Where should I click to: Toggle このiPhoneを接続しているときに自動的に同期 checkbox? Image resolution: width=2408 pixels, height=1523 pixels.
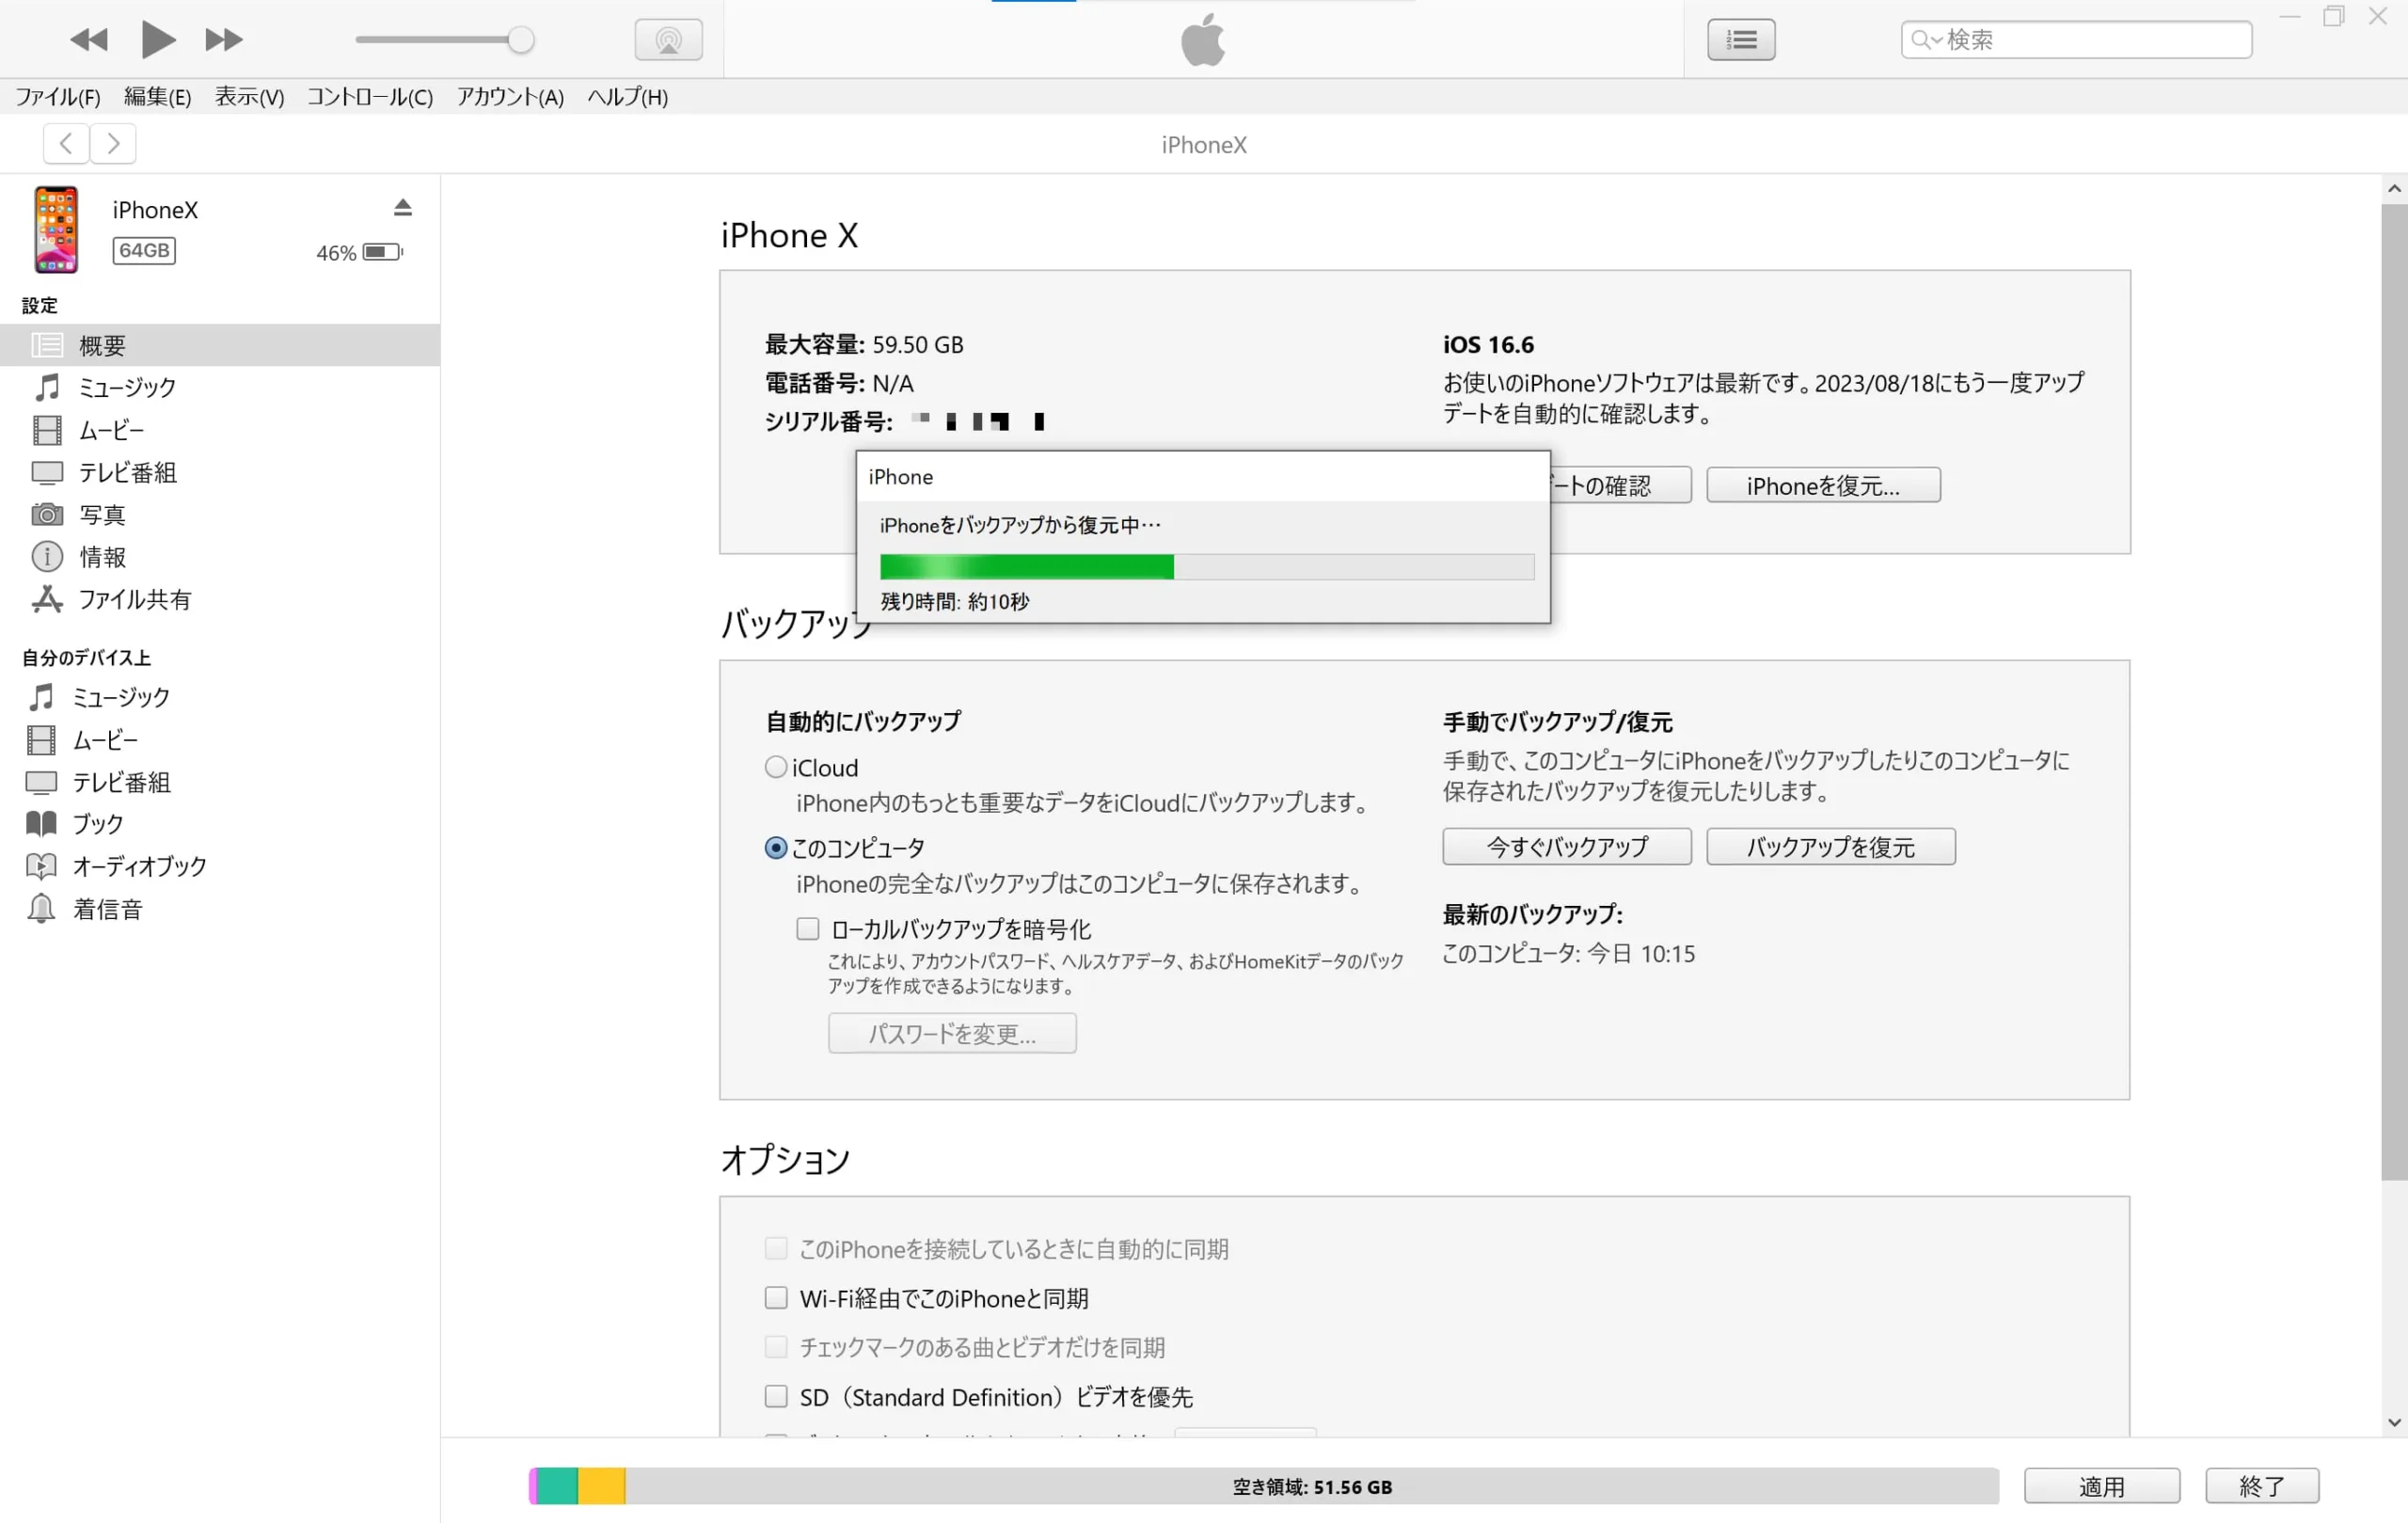776,1249
